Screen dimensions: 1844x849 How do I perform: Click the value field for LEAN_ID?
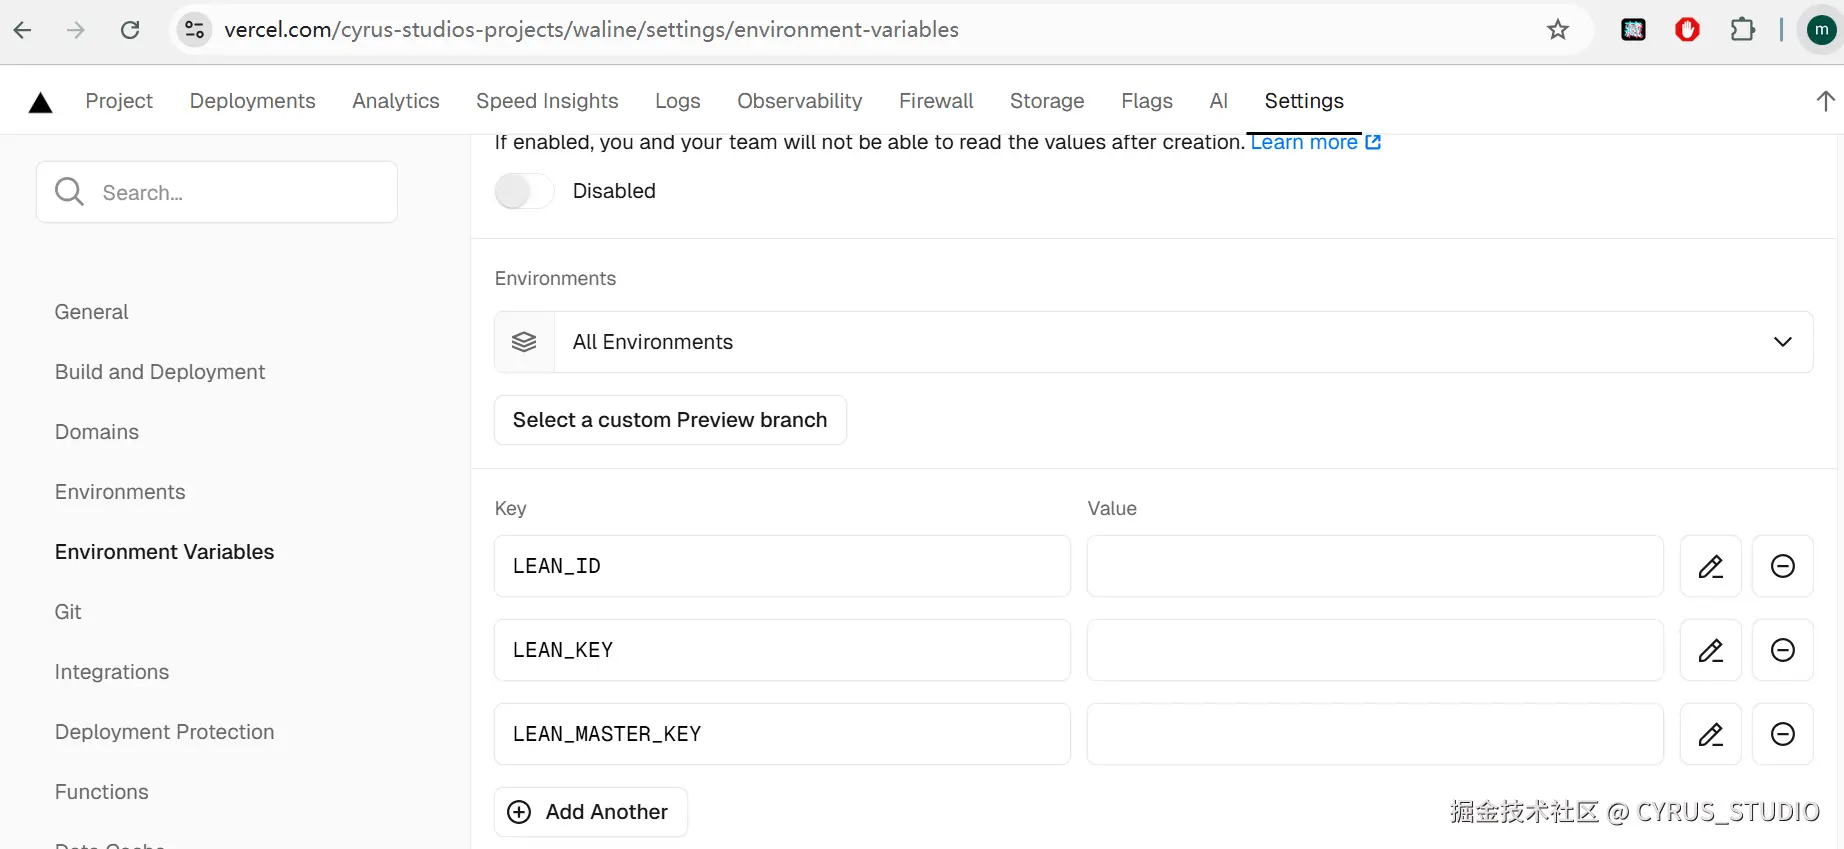click(1375, 566)
